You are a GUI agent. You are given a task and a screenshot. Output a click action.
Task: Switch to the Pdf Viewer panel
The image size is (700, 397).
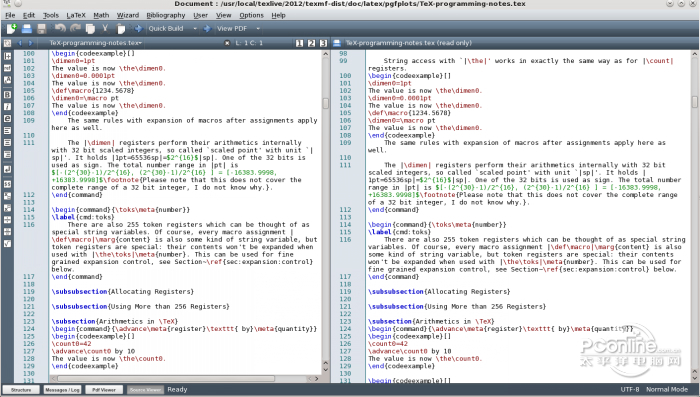click(x=104, y=390)
